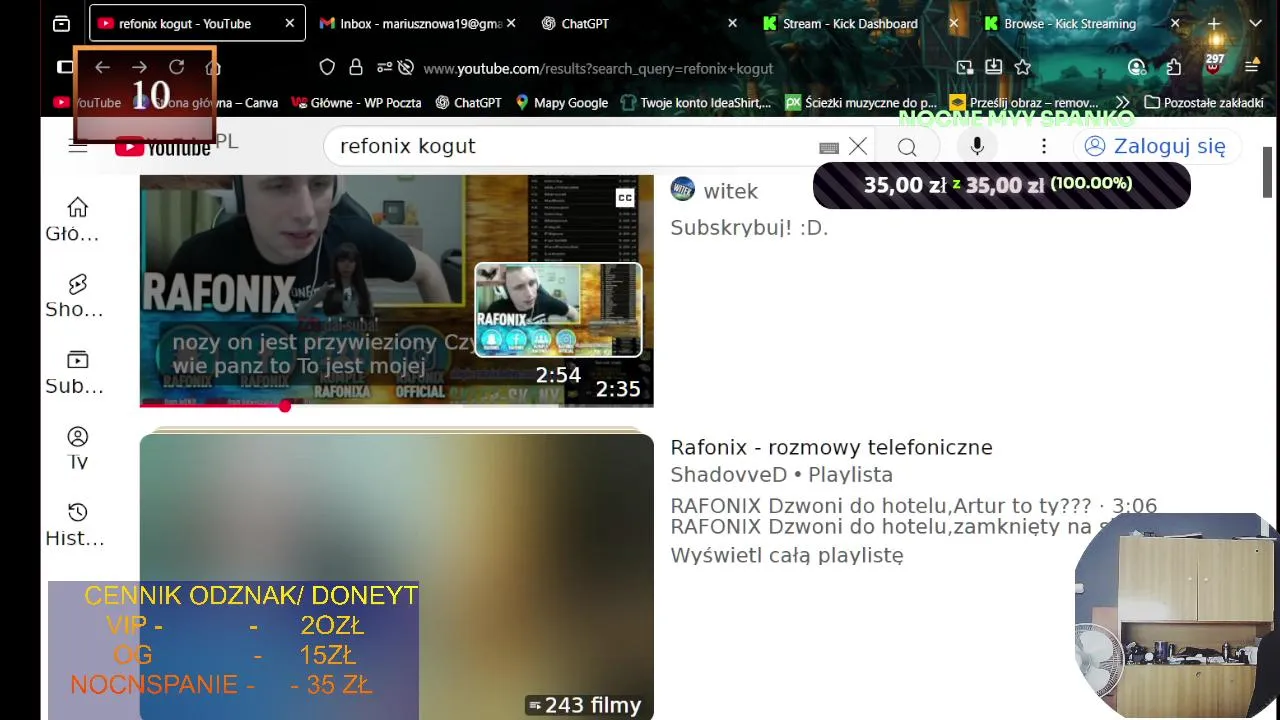Seek using red video progress bar
The width and height of the screenshot is (1280, 720).
coord(396,405)
